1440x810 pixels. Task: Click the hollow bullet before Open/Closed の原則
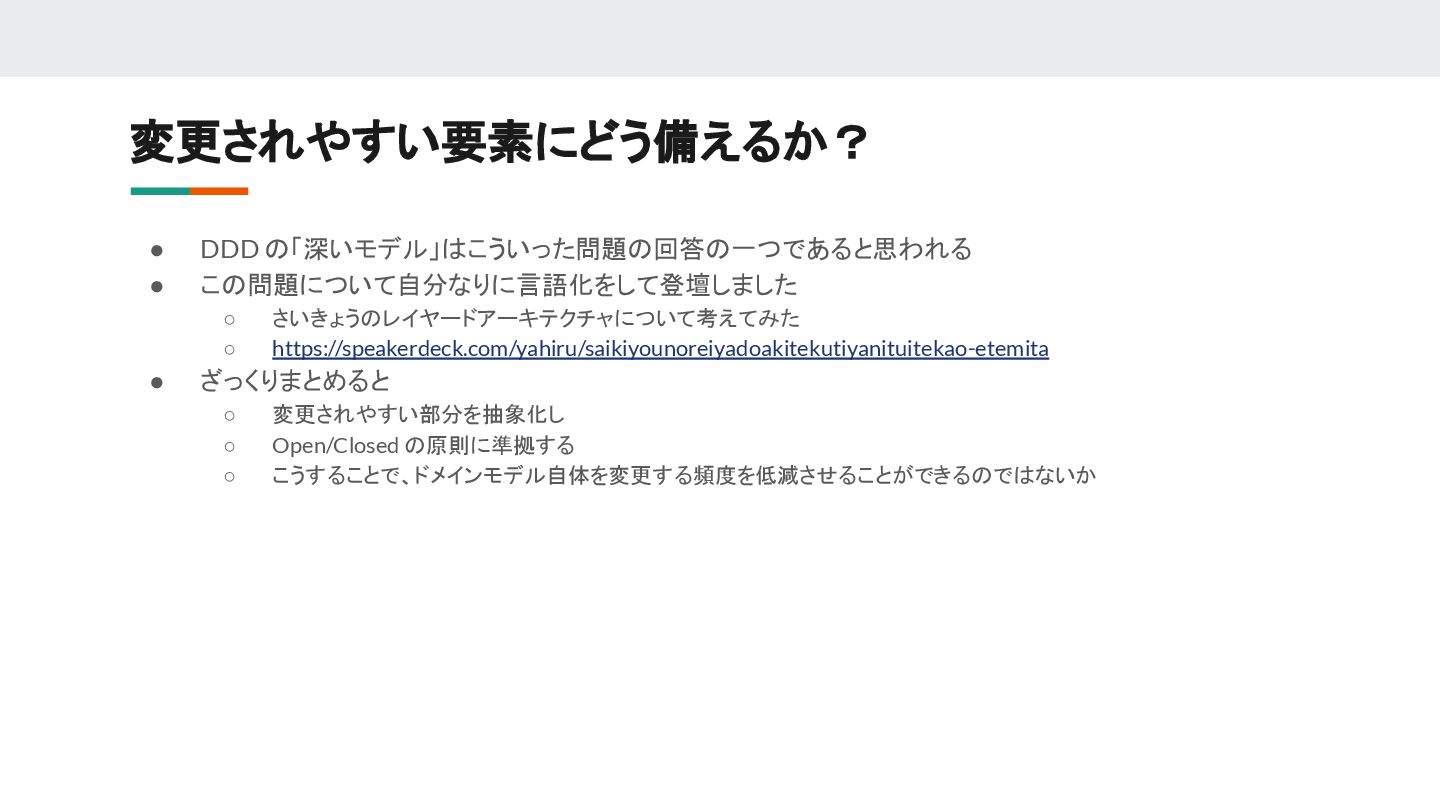click(x=230, y=446)
